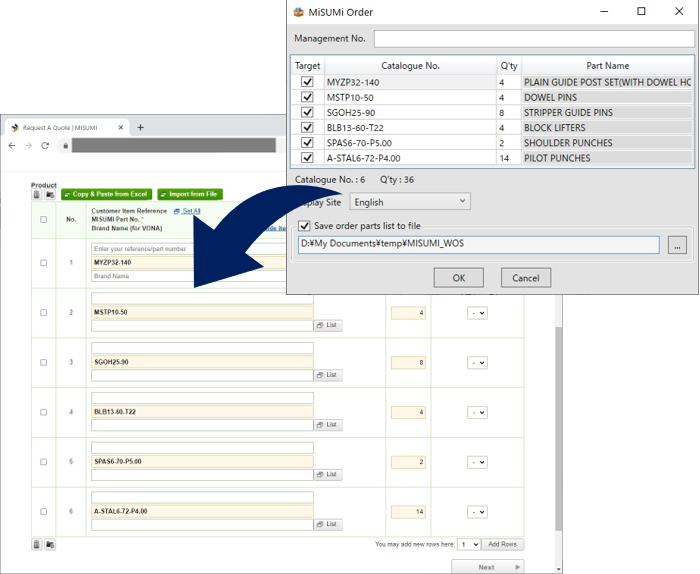Click the browser address bar
Screen dimensions: 700x574
[173, 146]
